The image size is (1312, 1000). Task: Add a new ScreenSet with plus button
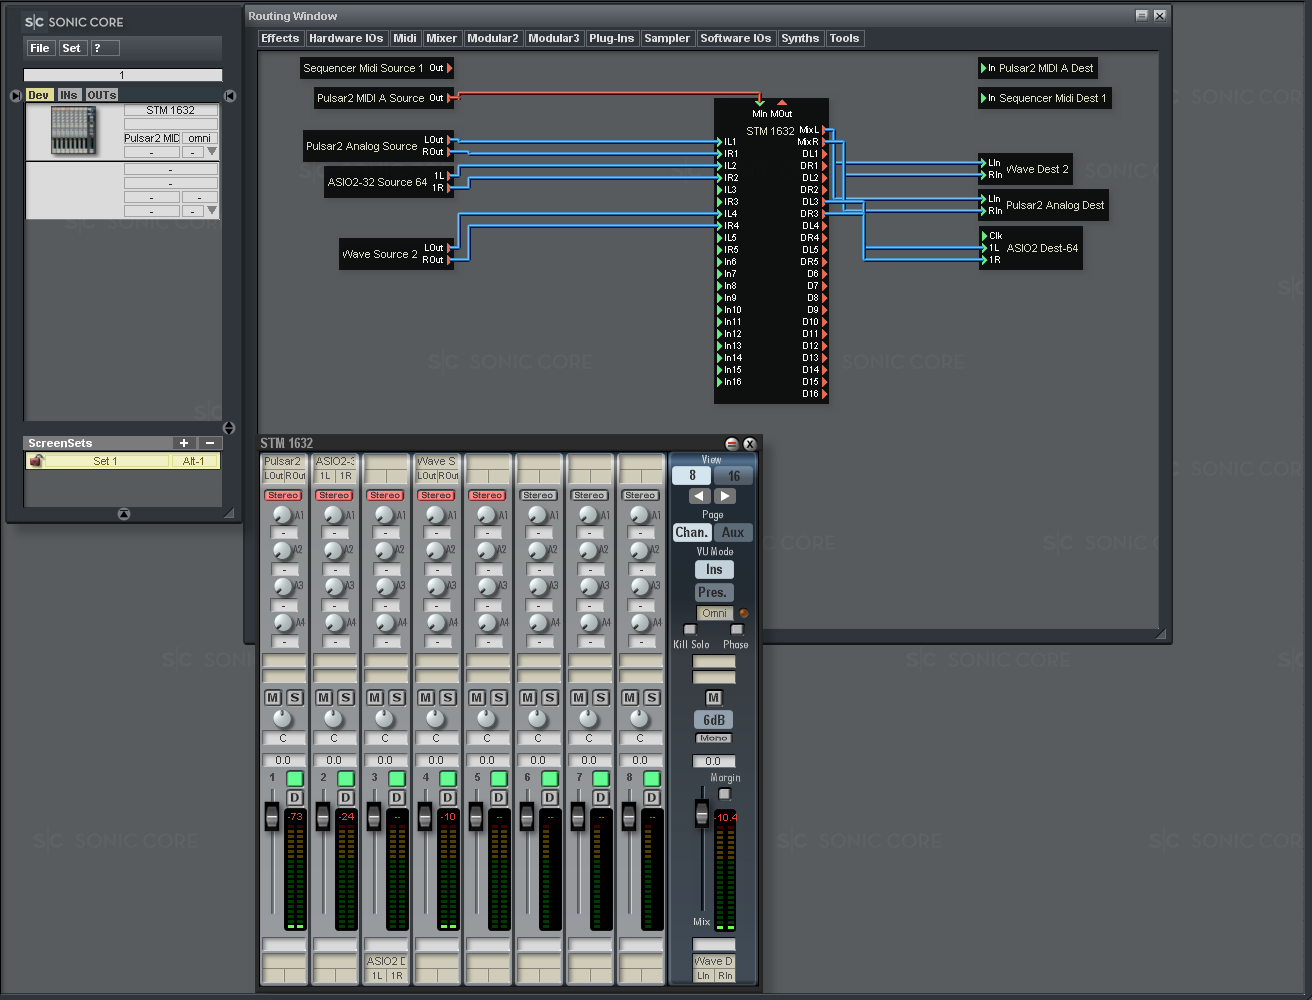(x=184, y=443)
